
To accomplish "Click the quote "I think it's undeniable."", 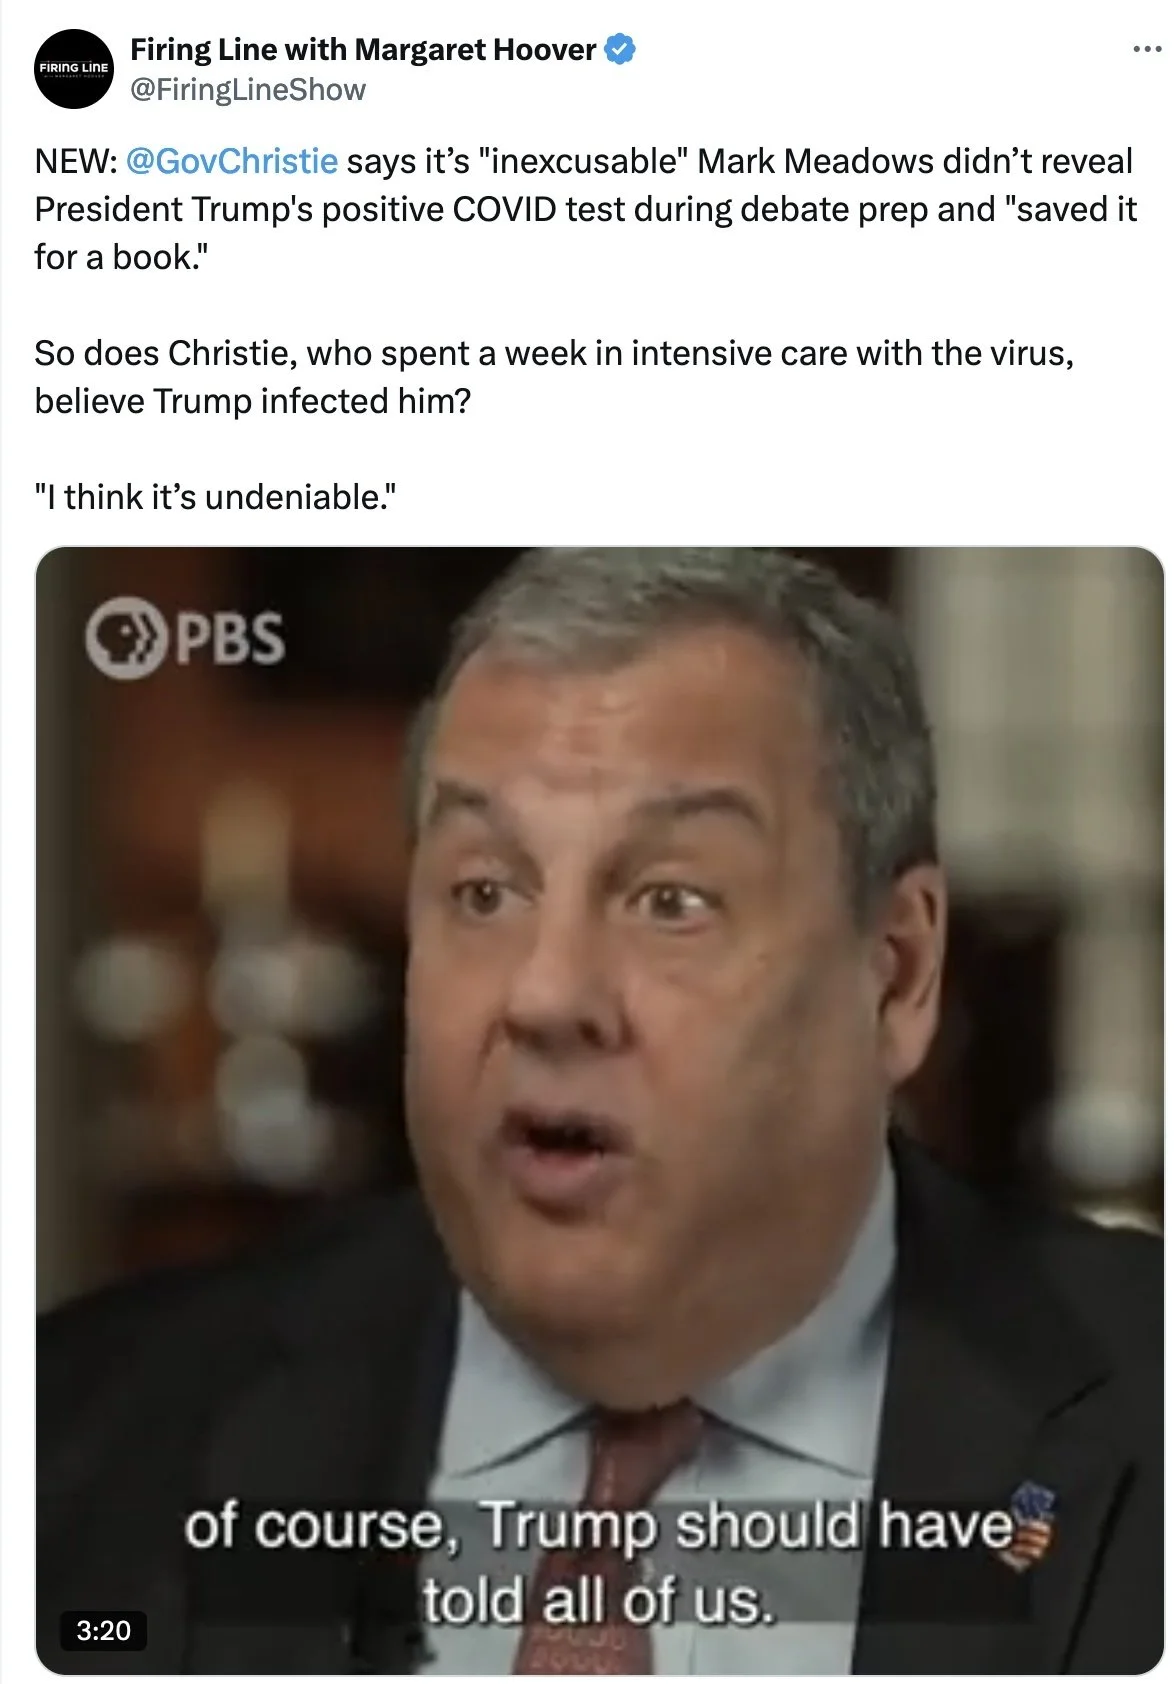I will 215,497.
